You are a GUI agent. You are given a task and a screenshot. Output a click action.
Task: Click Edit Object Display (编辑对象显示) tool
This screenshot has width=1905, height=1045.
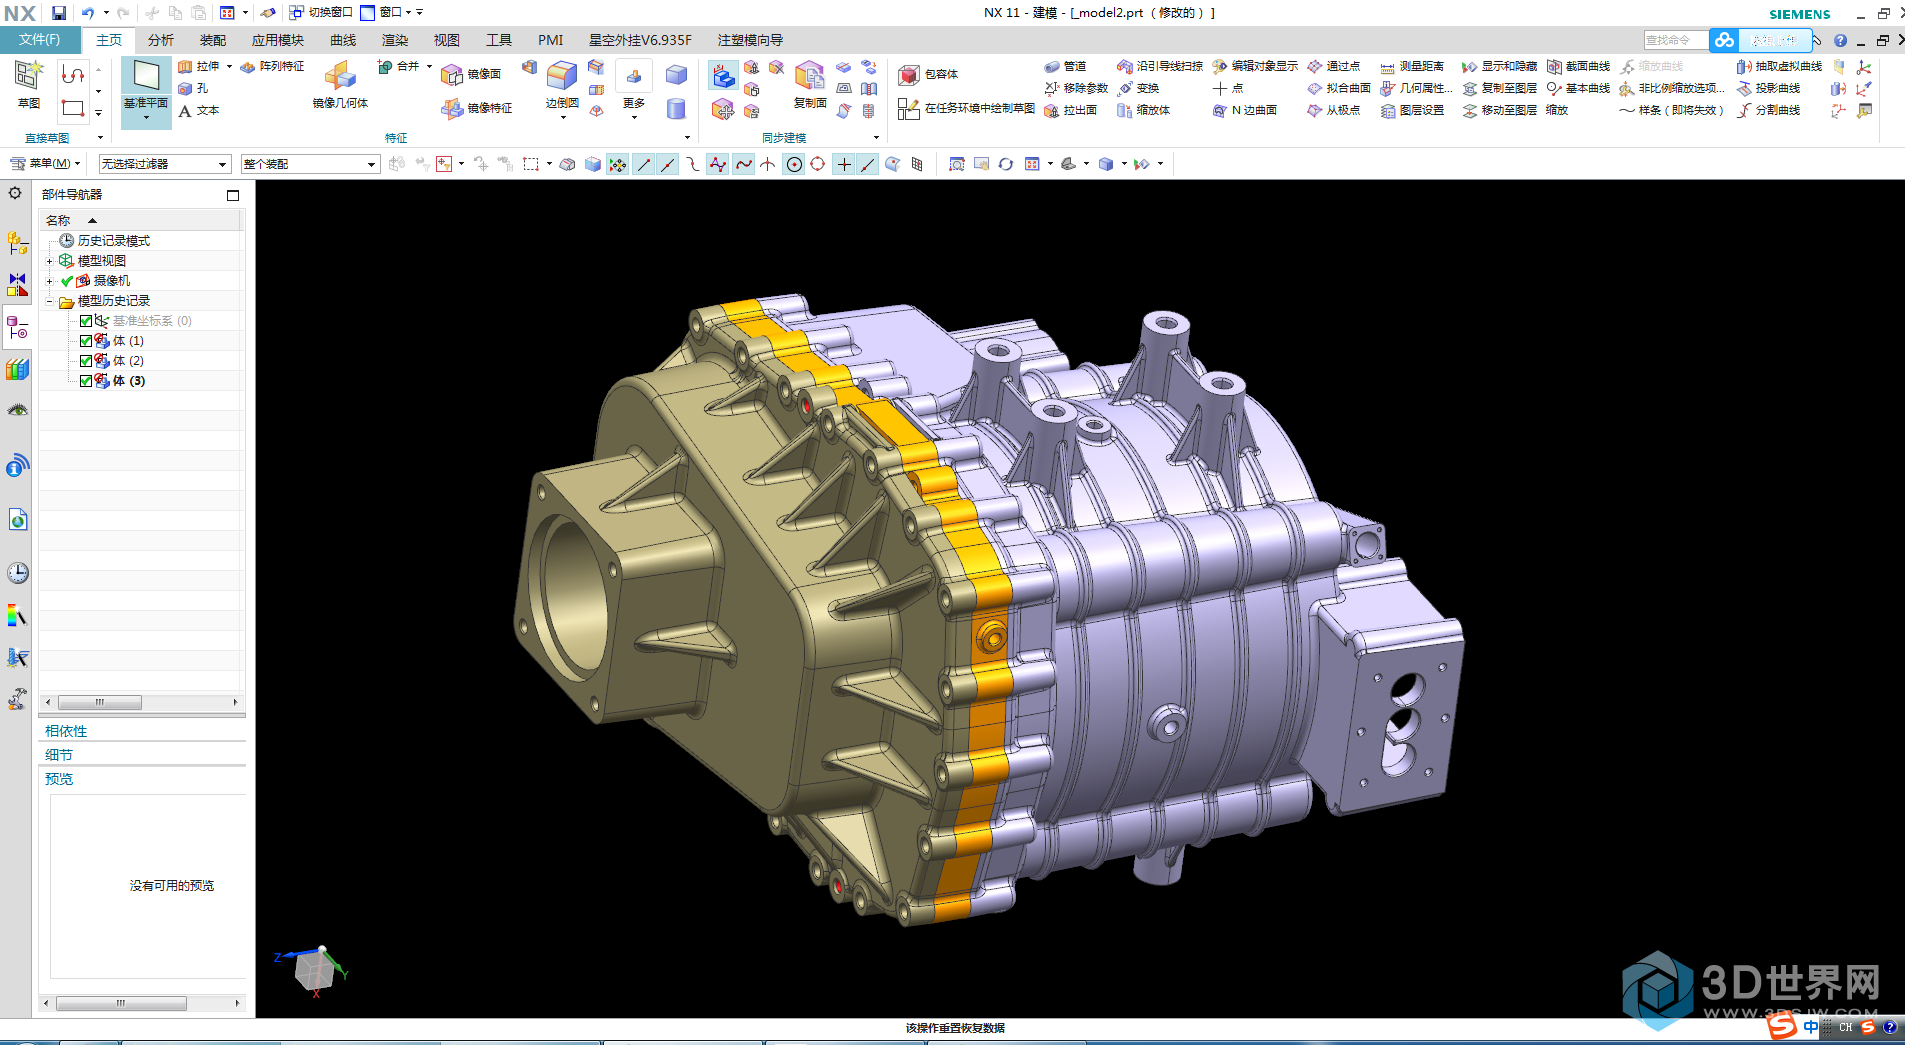[1255, 66]
